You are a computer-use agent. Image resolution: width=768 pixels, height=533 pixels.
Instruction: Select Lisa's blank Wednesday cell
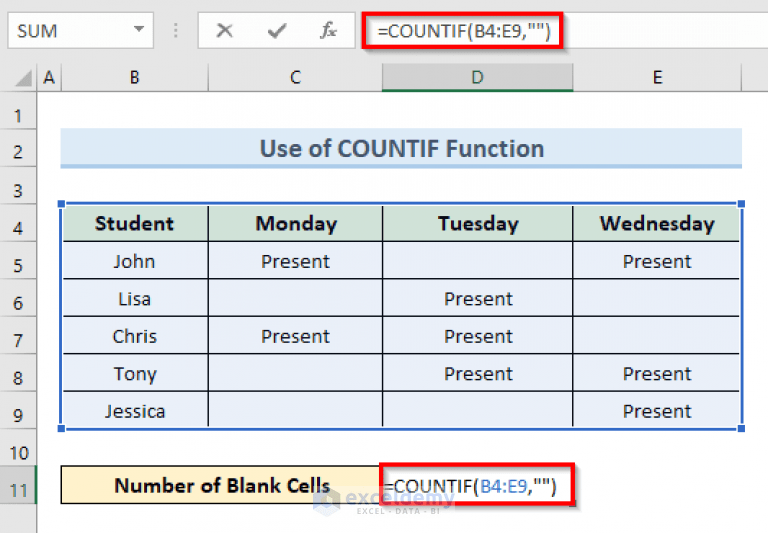(x=656, y=298)
